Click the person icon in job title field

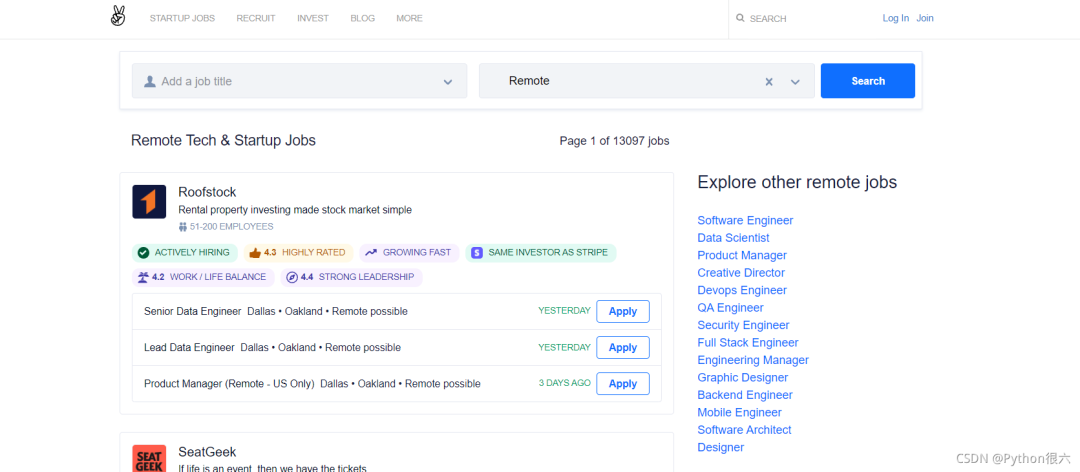pyautogui.click(x=149, y=81)
